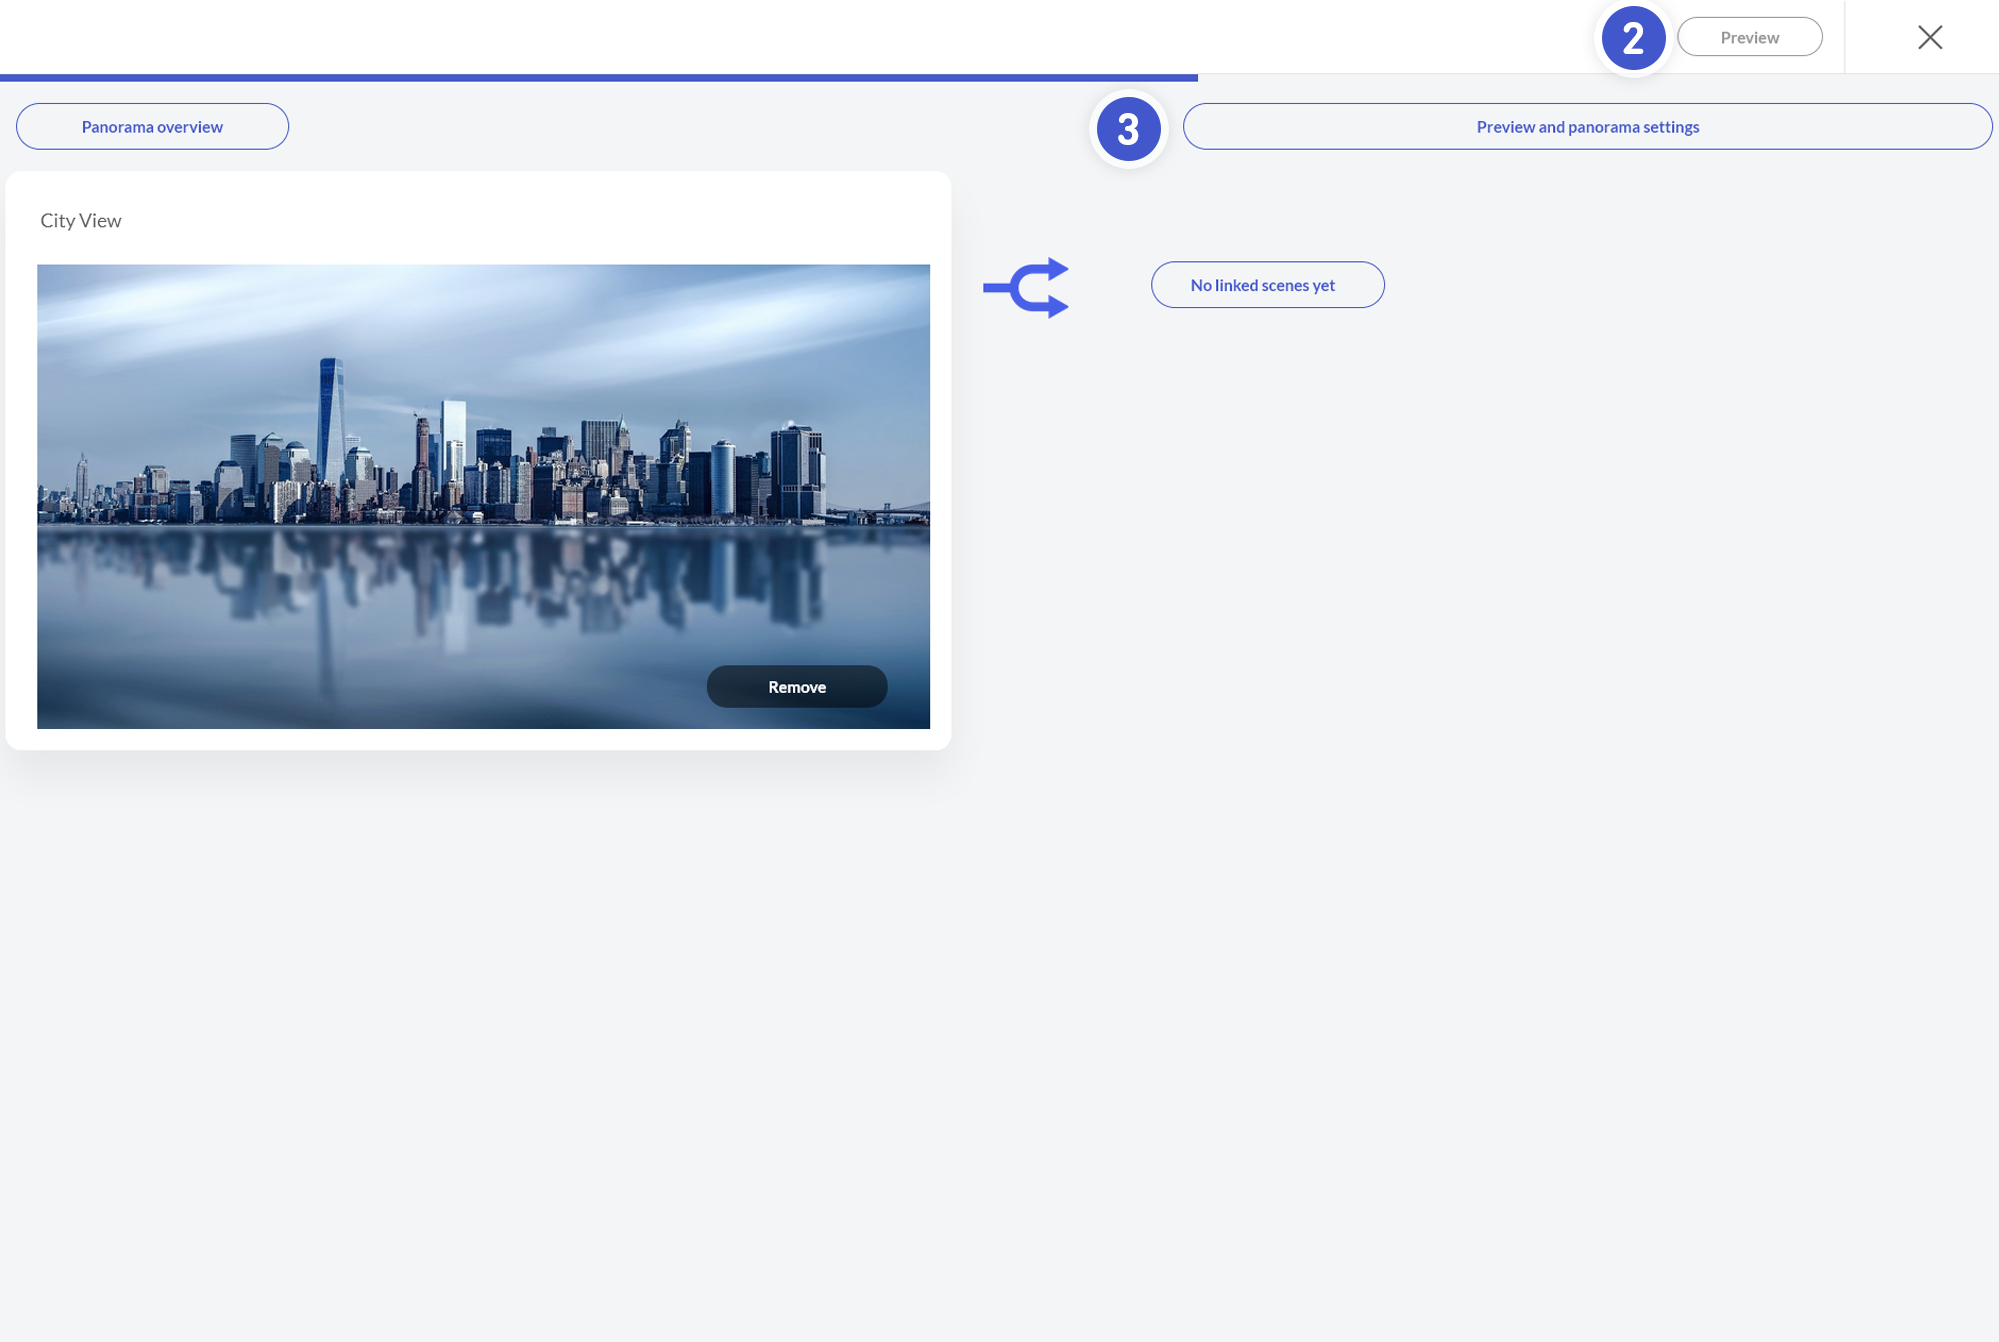Open Preview and panorama settings
Image resolution: width=1999 pixels, height=1342 pixels.
(x=1587, y=127)
